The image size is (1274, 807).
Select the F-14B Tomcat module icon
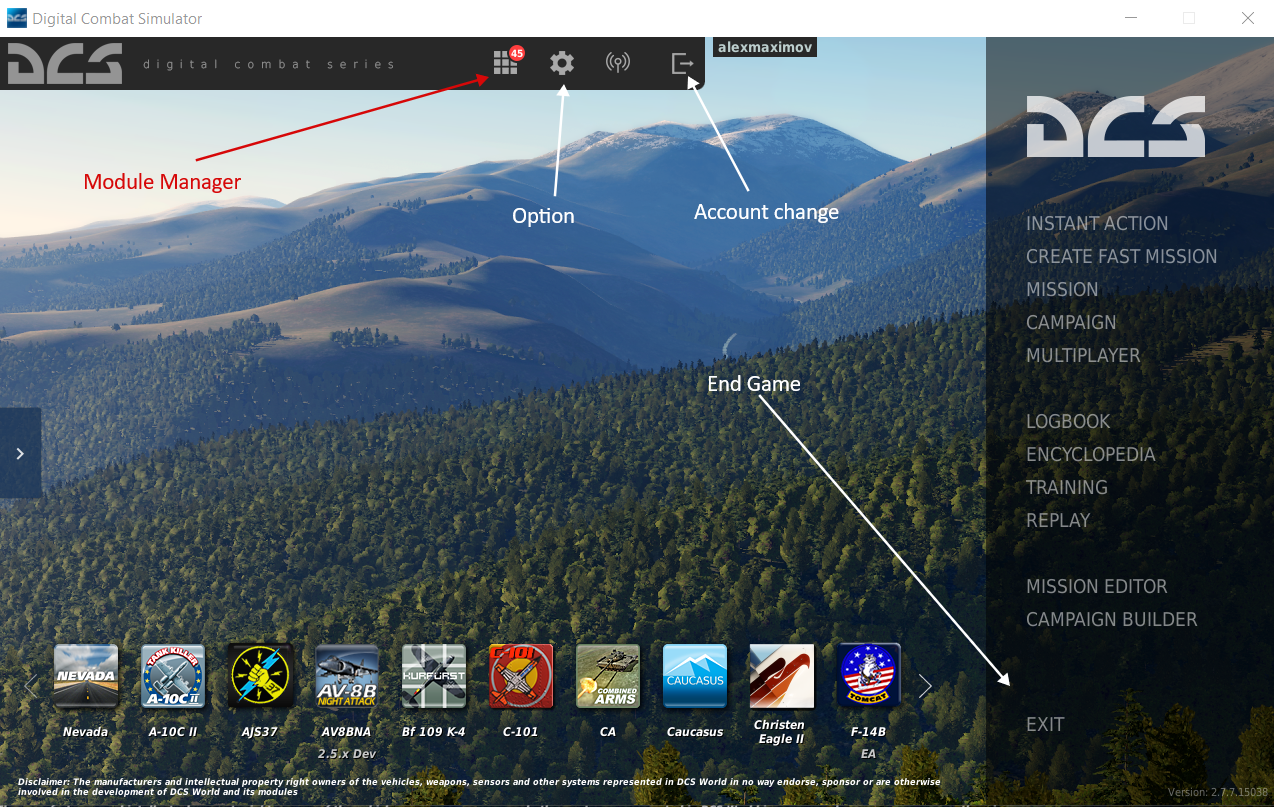(868, 677)
